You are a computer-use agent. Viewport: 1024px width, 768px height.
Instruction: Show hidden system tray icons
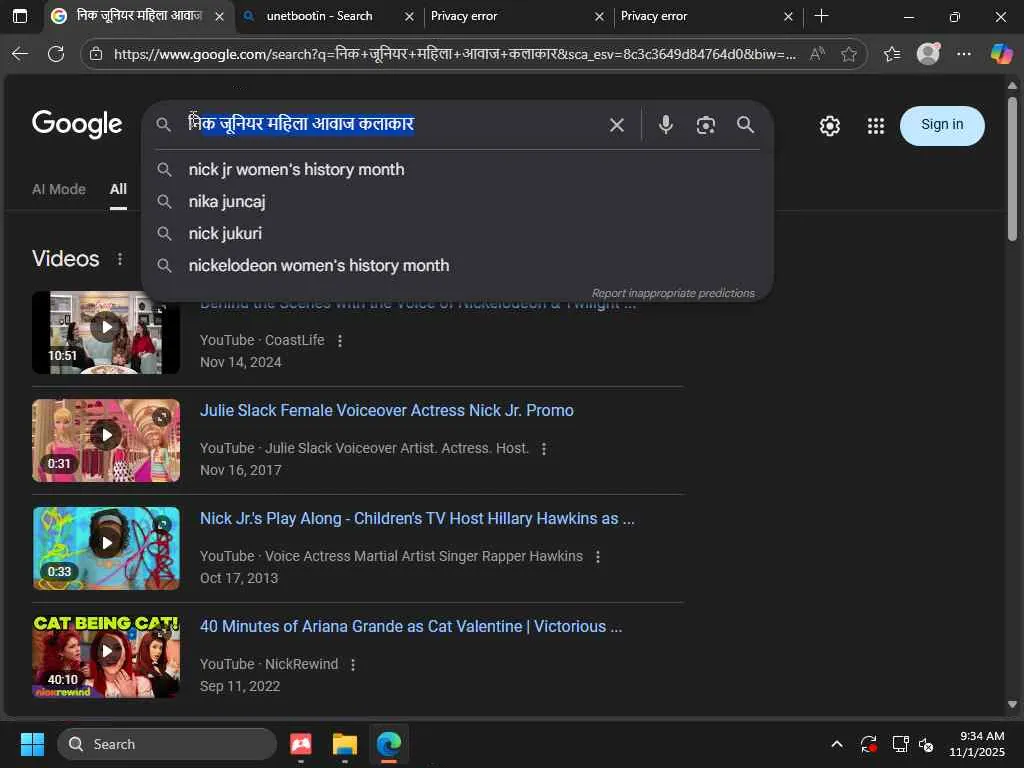836,744
